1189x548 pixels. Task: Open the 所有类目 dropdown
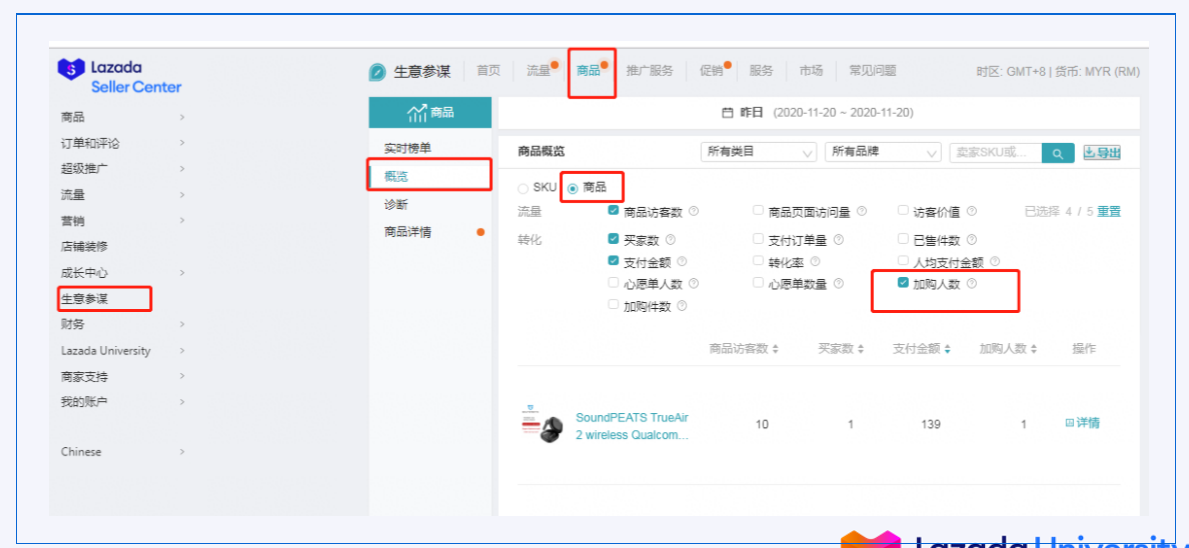[x=758, y=152]
